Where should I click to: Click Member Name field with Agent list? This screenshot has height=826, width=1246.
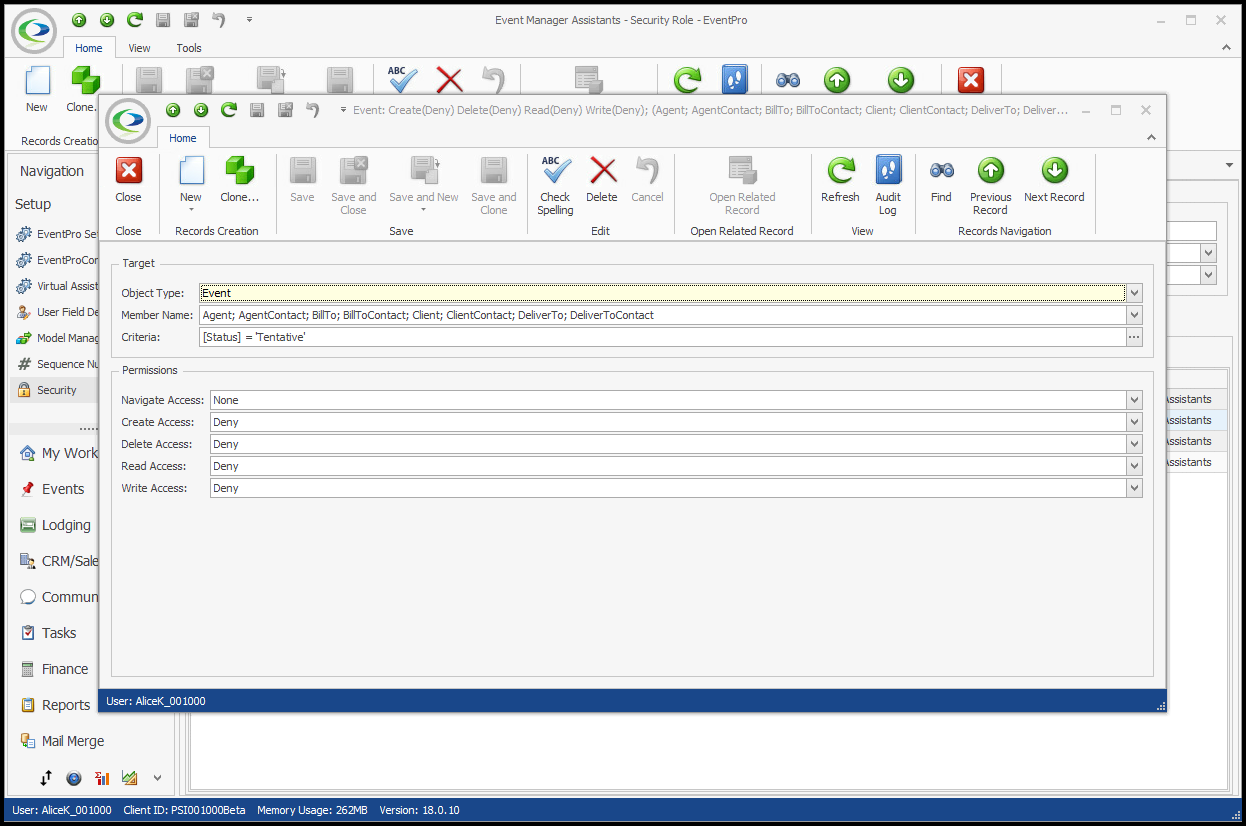[662, 315]
